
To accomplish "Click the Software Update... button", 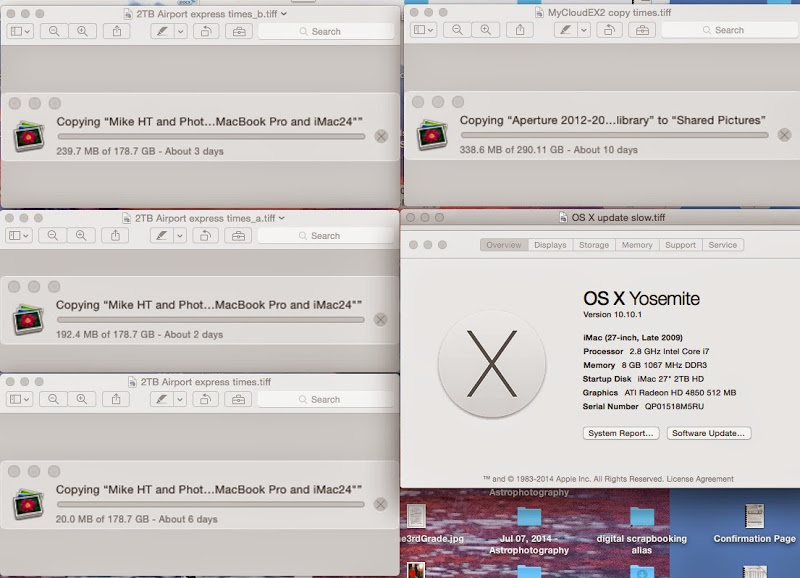I will pos(709,433).
